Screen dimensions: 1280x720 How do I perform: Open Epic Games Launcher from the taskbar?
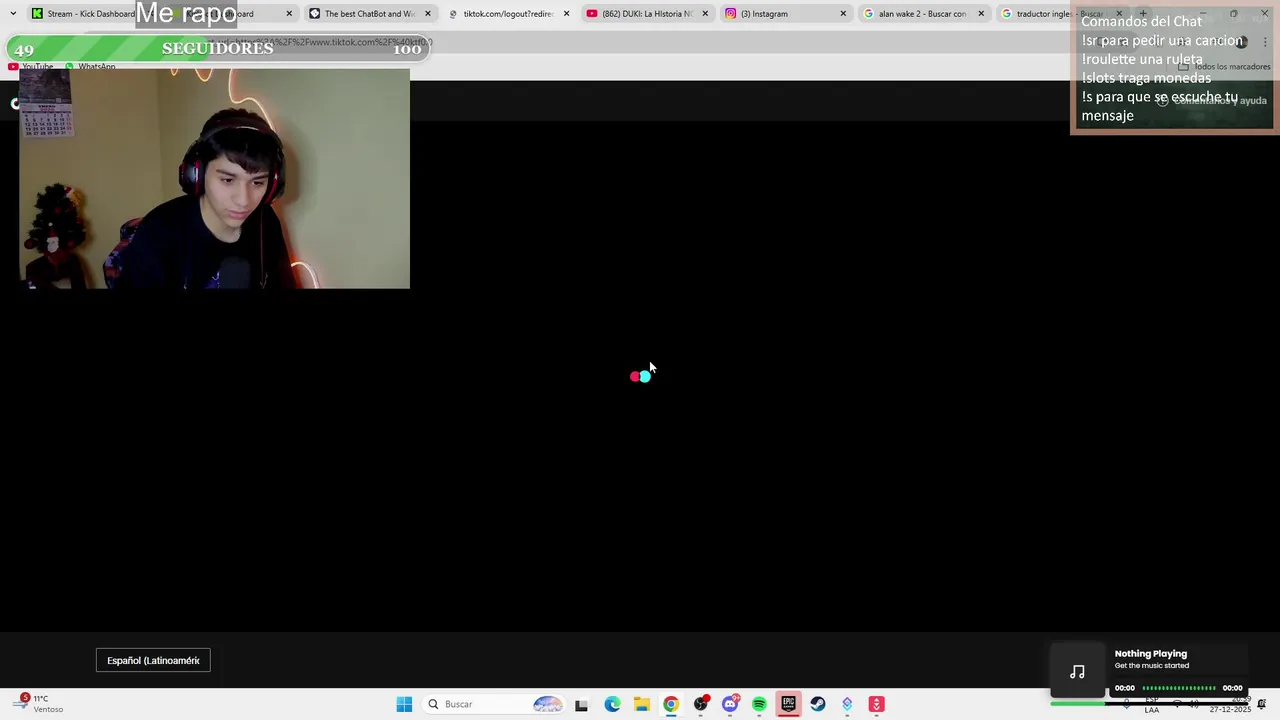788,704
